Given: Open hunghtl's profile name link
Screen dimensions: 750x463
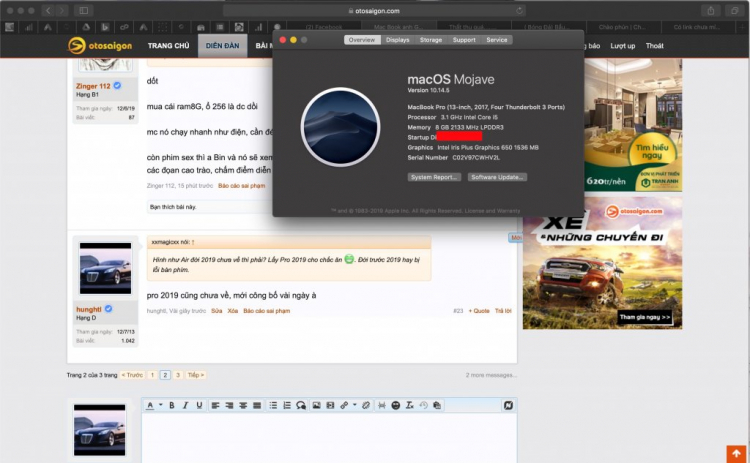Looking at the screenshot, I should click(x=88, y=309).
